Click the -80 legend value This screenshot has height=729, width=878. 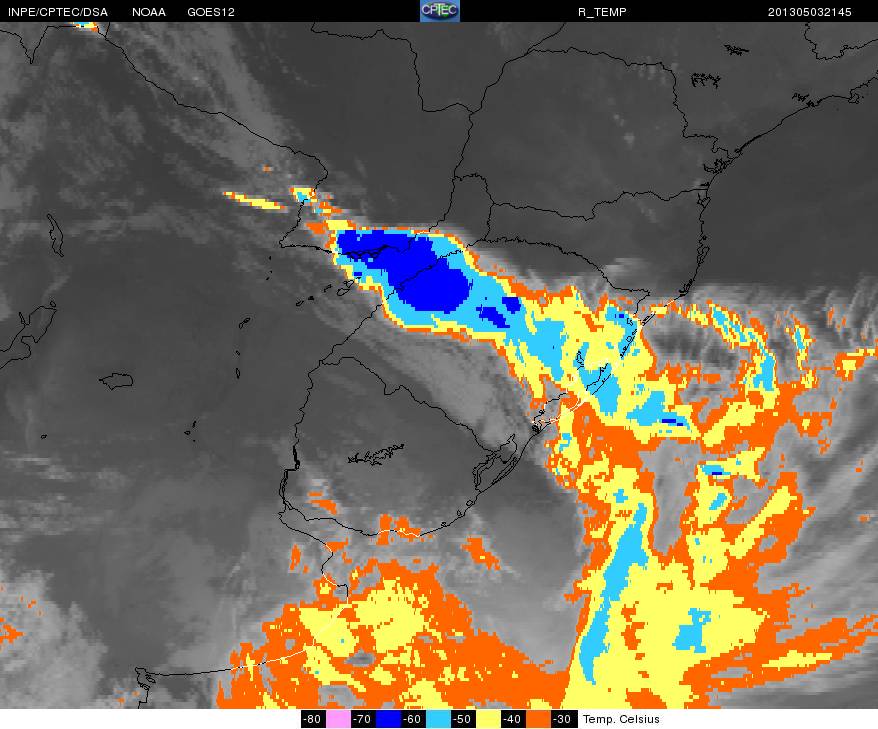tap(313, 719)
